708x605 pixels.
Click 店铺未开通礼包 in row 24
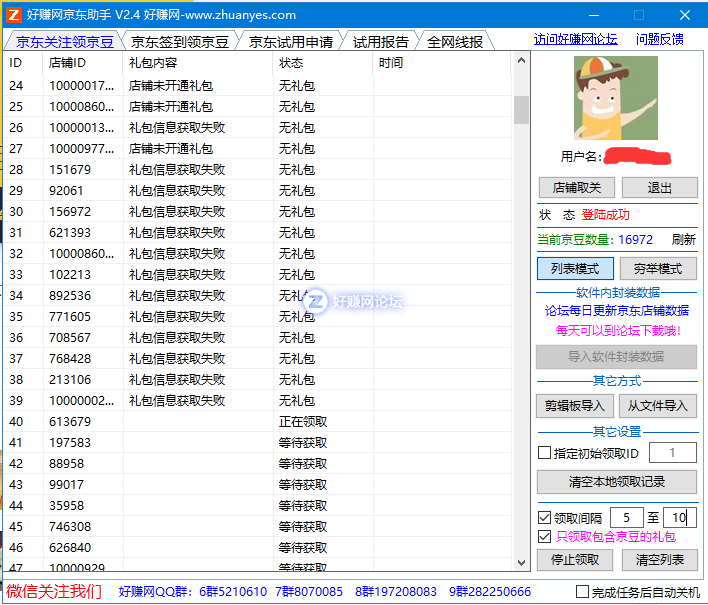(171, 86)
